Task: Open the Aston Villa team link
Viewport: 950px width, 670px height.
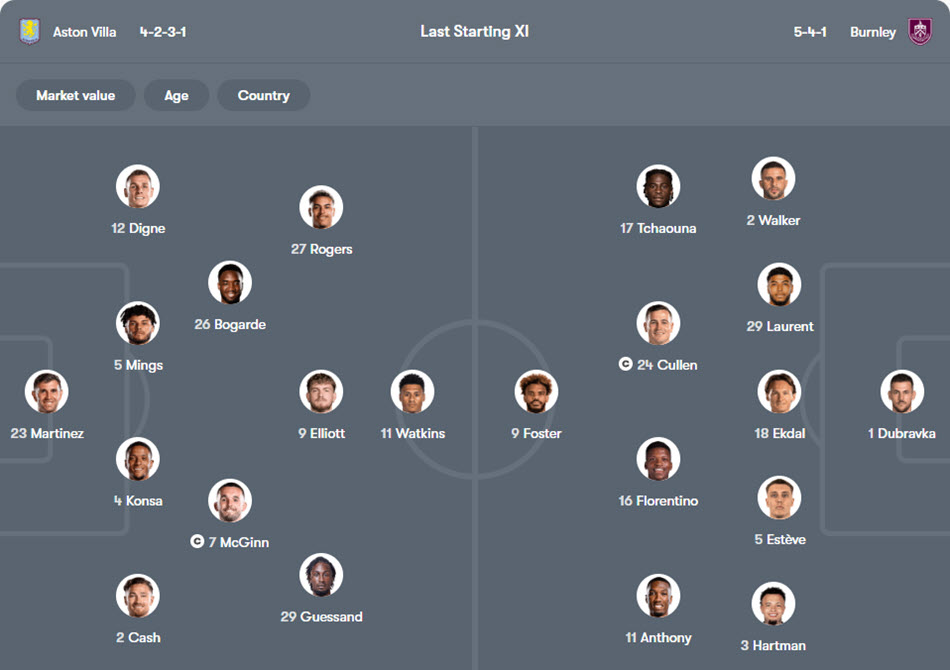Action: (x=84, y=32)
